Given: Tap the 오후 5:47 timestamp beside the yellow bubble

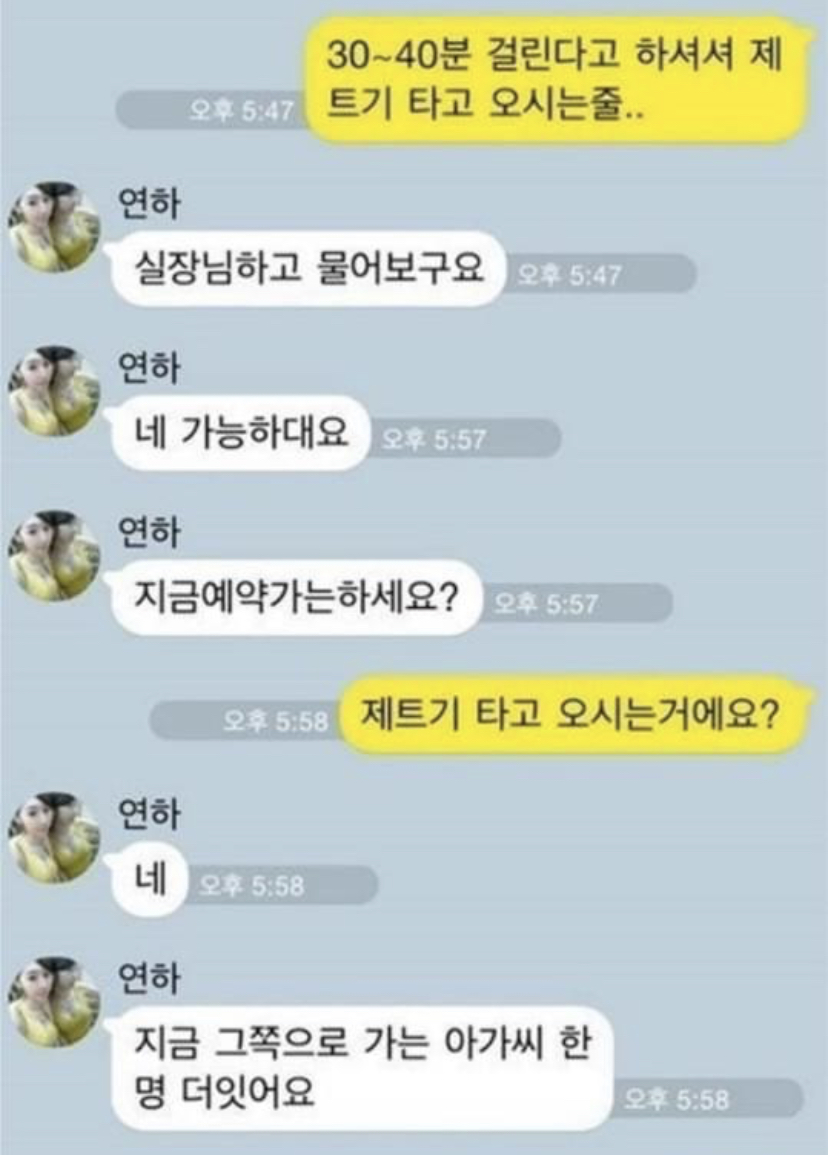Looking at the screenshot, I should click(x=241, y=111).
